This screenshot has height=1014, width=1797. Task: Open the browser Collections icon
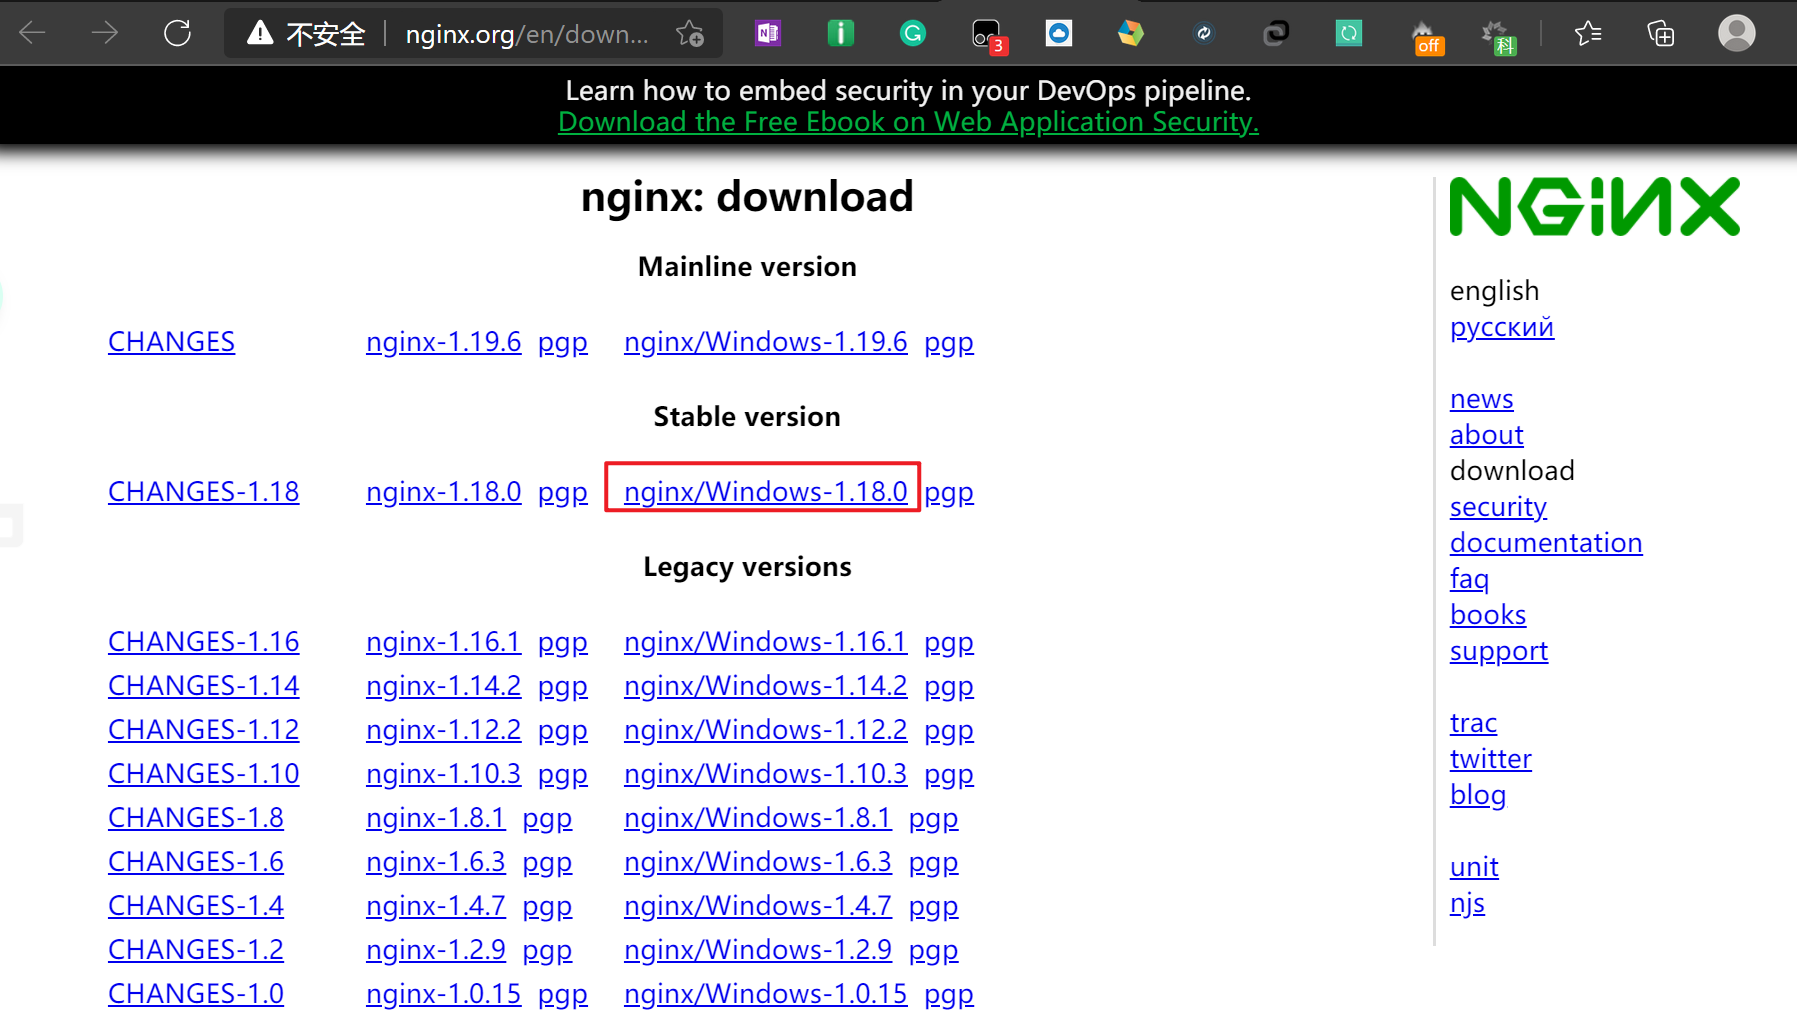click(x=1661, y=34)
